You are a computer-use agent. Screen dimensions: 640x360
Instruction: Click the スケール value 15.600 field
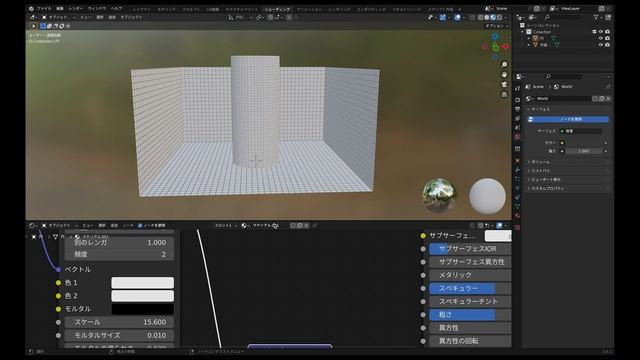119,322
